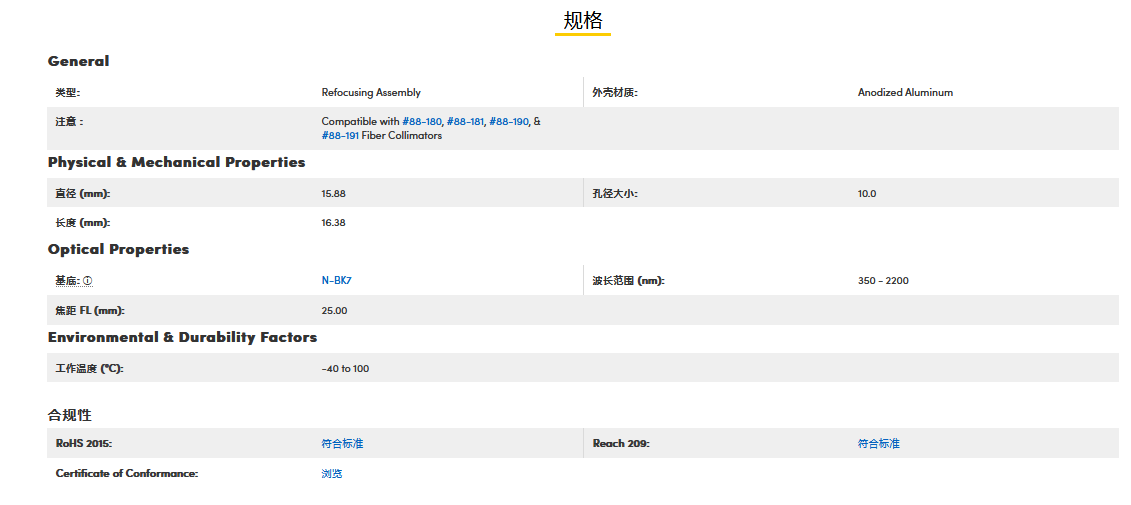1131x505 pixels.
Task: Click the Optical Properties heading
Action: click(x=118, y=249)
